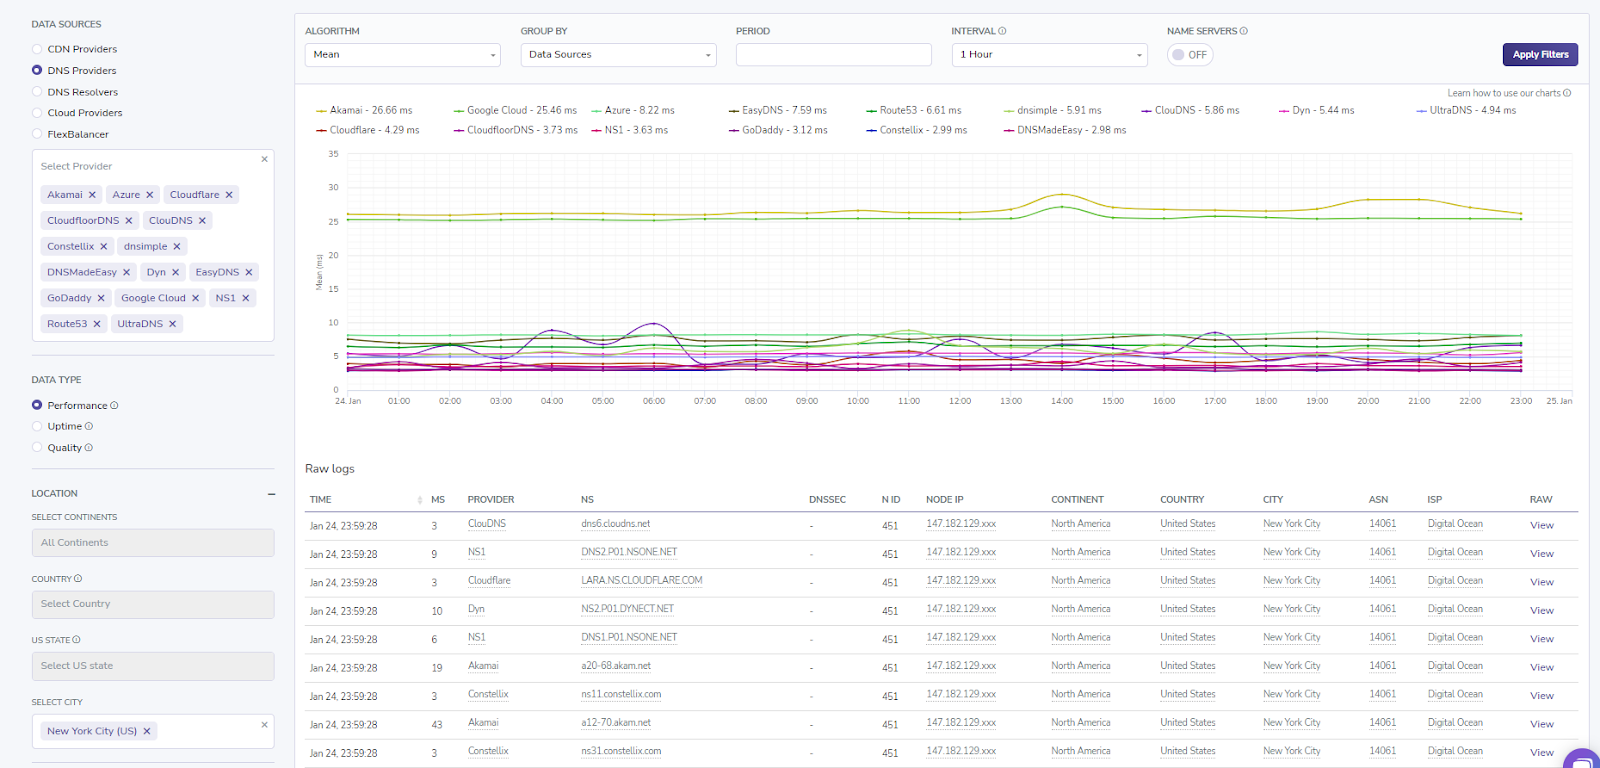Open the Select Country selector
Screen dimensions: 1600x768
pos(153,604)
